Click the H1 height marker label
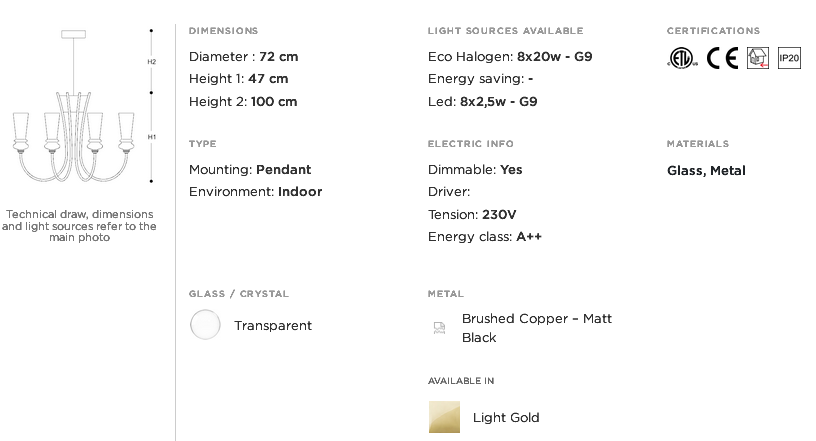816x441 pixels. click(151, 137)
